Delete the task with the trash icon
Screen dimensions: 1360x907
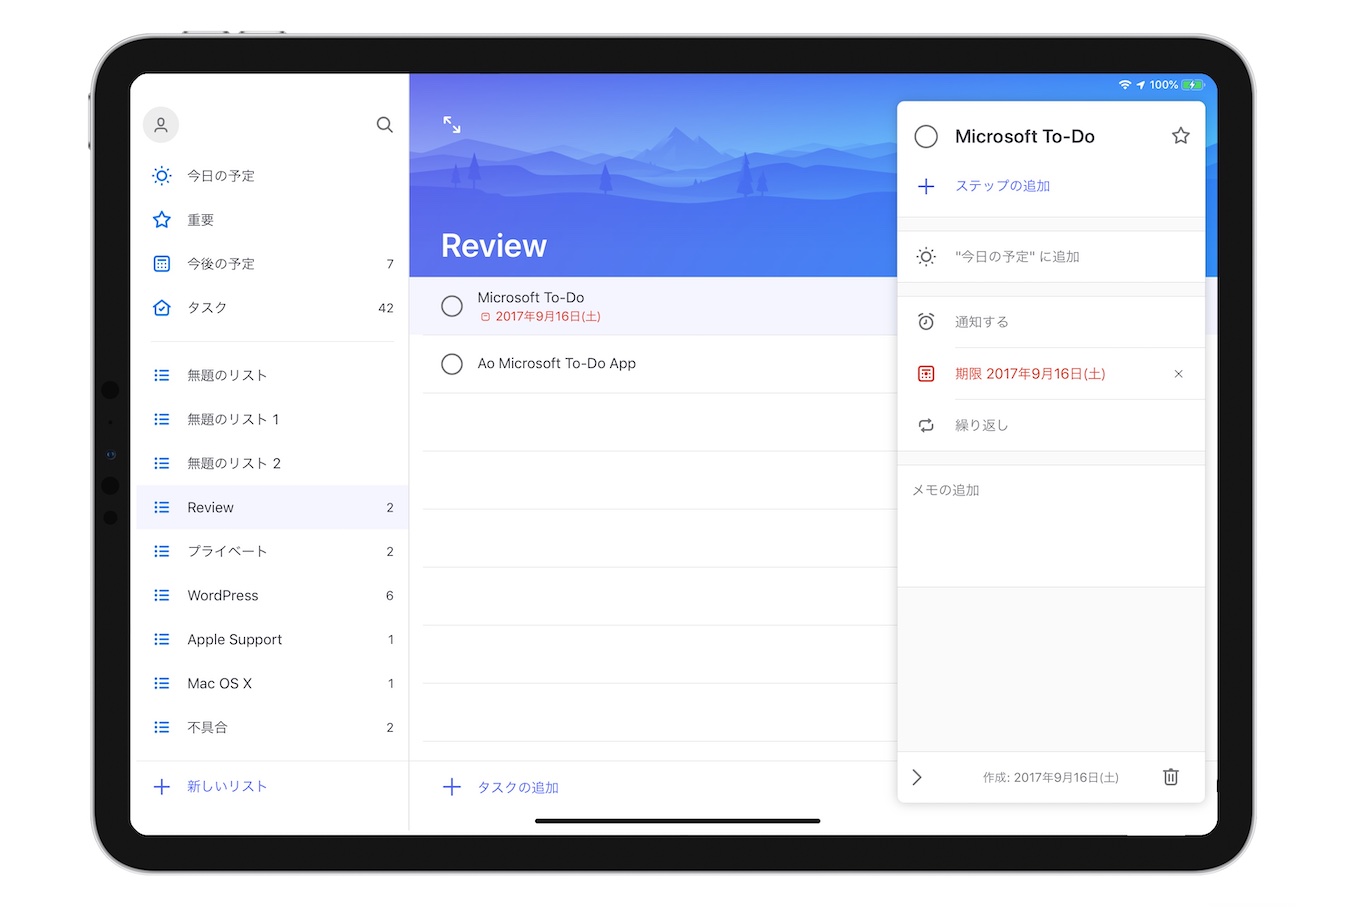[x=1171, y=777]
